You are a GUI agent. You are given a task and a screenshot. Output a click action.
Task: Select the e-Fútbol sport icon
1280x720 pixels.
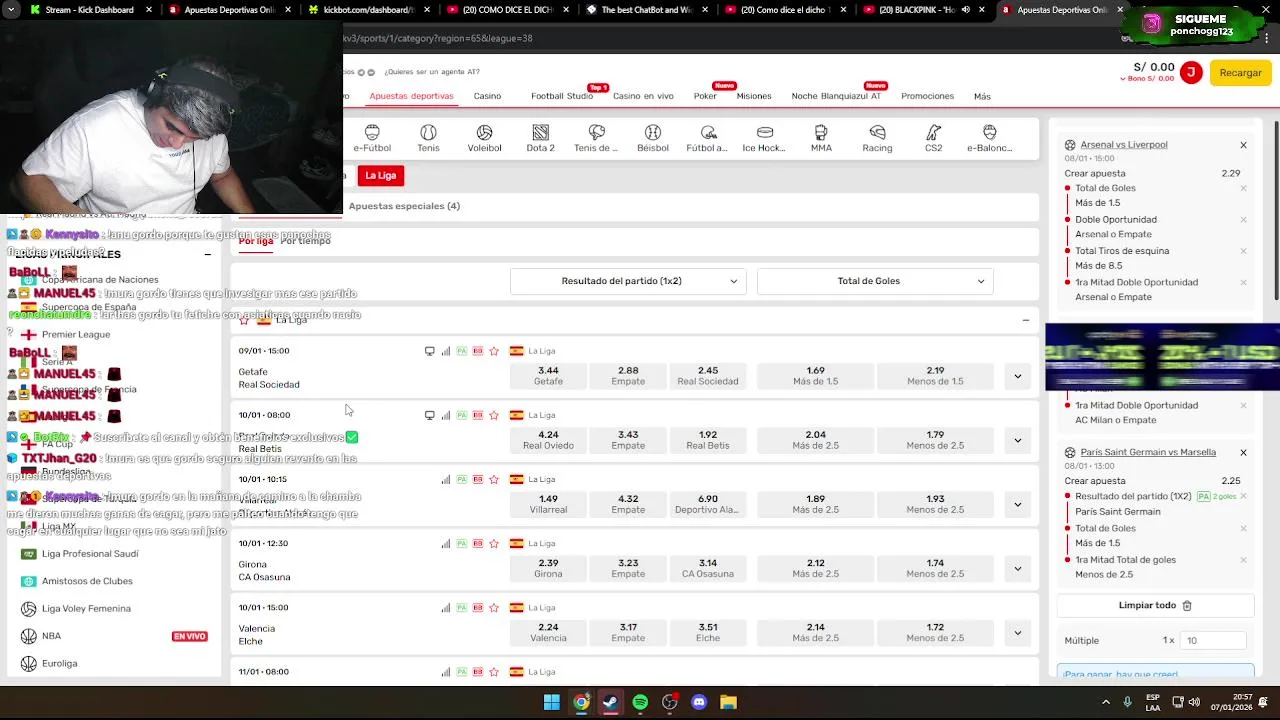tap(372, 138)
